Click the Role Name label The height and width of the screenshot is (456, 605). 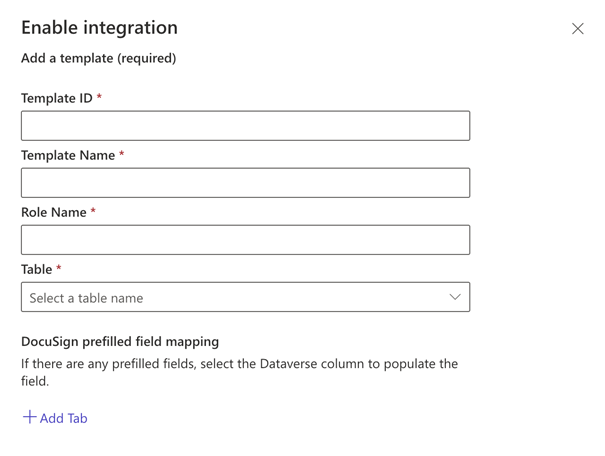click(x=53, y=212)
